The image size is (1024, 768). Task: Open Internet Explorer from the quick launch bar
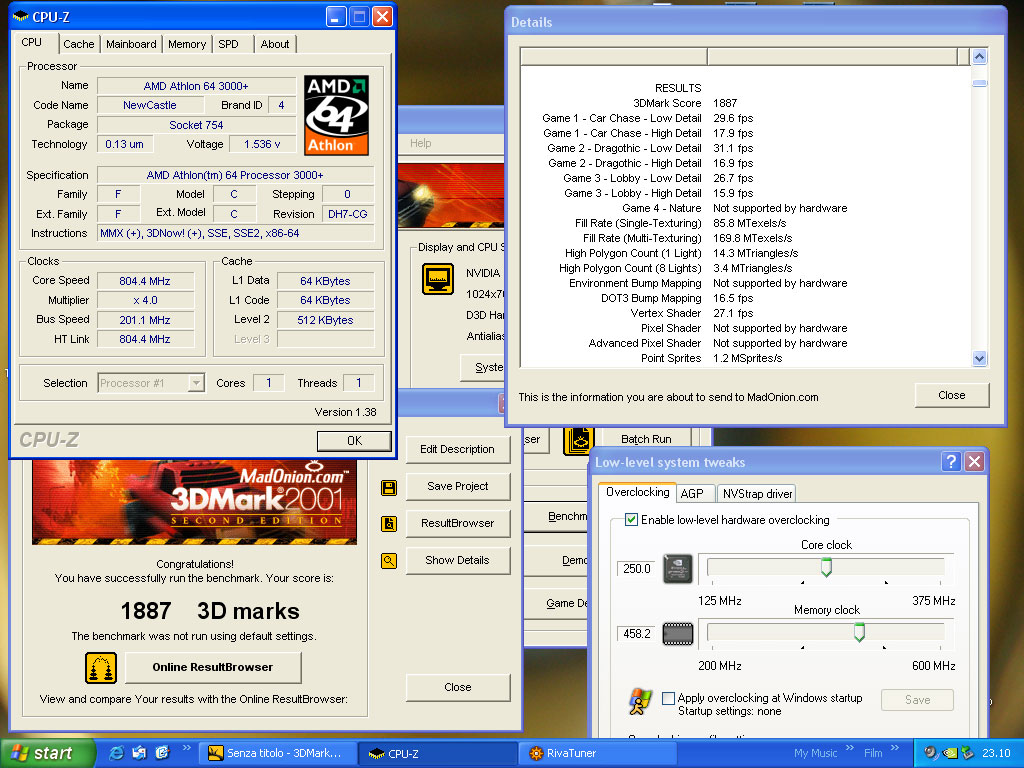click(117, 753)
